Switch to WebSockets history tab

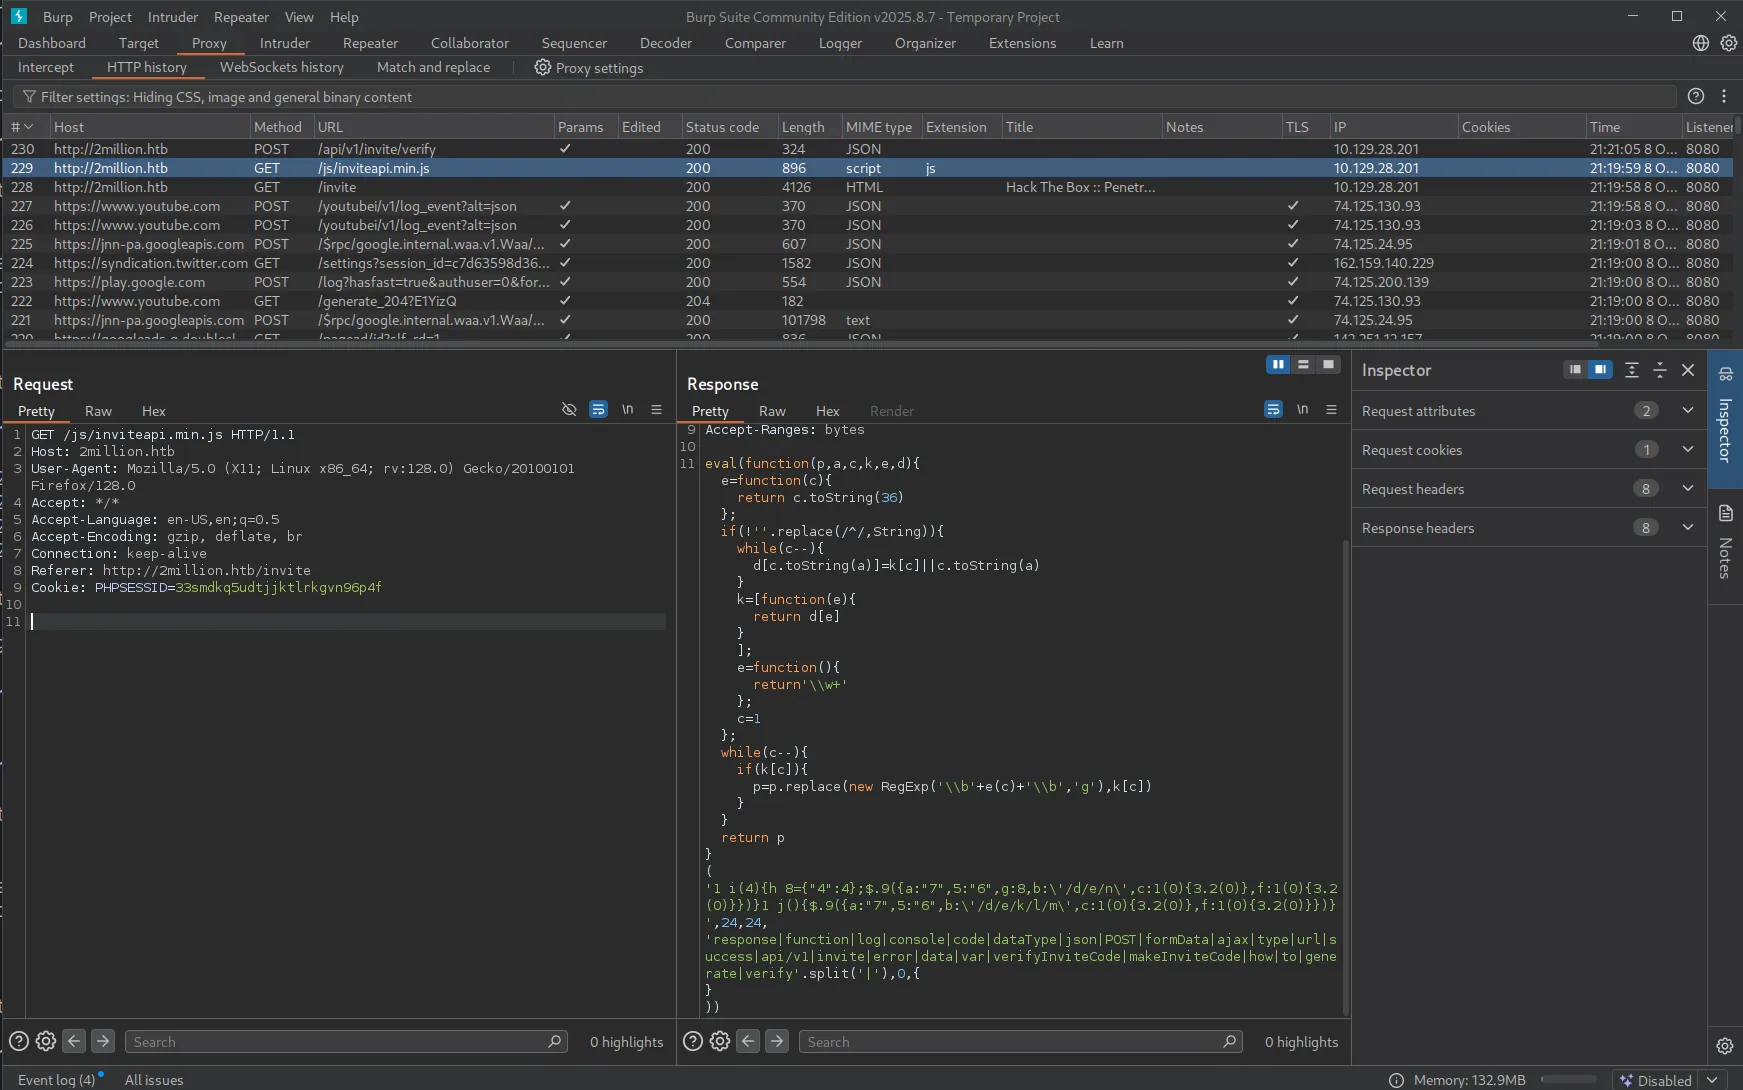tap(281, 67)
